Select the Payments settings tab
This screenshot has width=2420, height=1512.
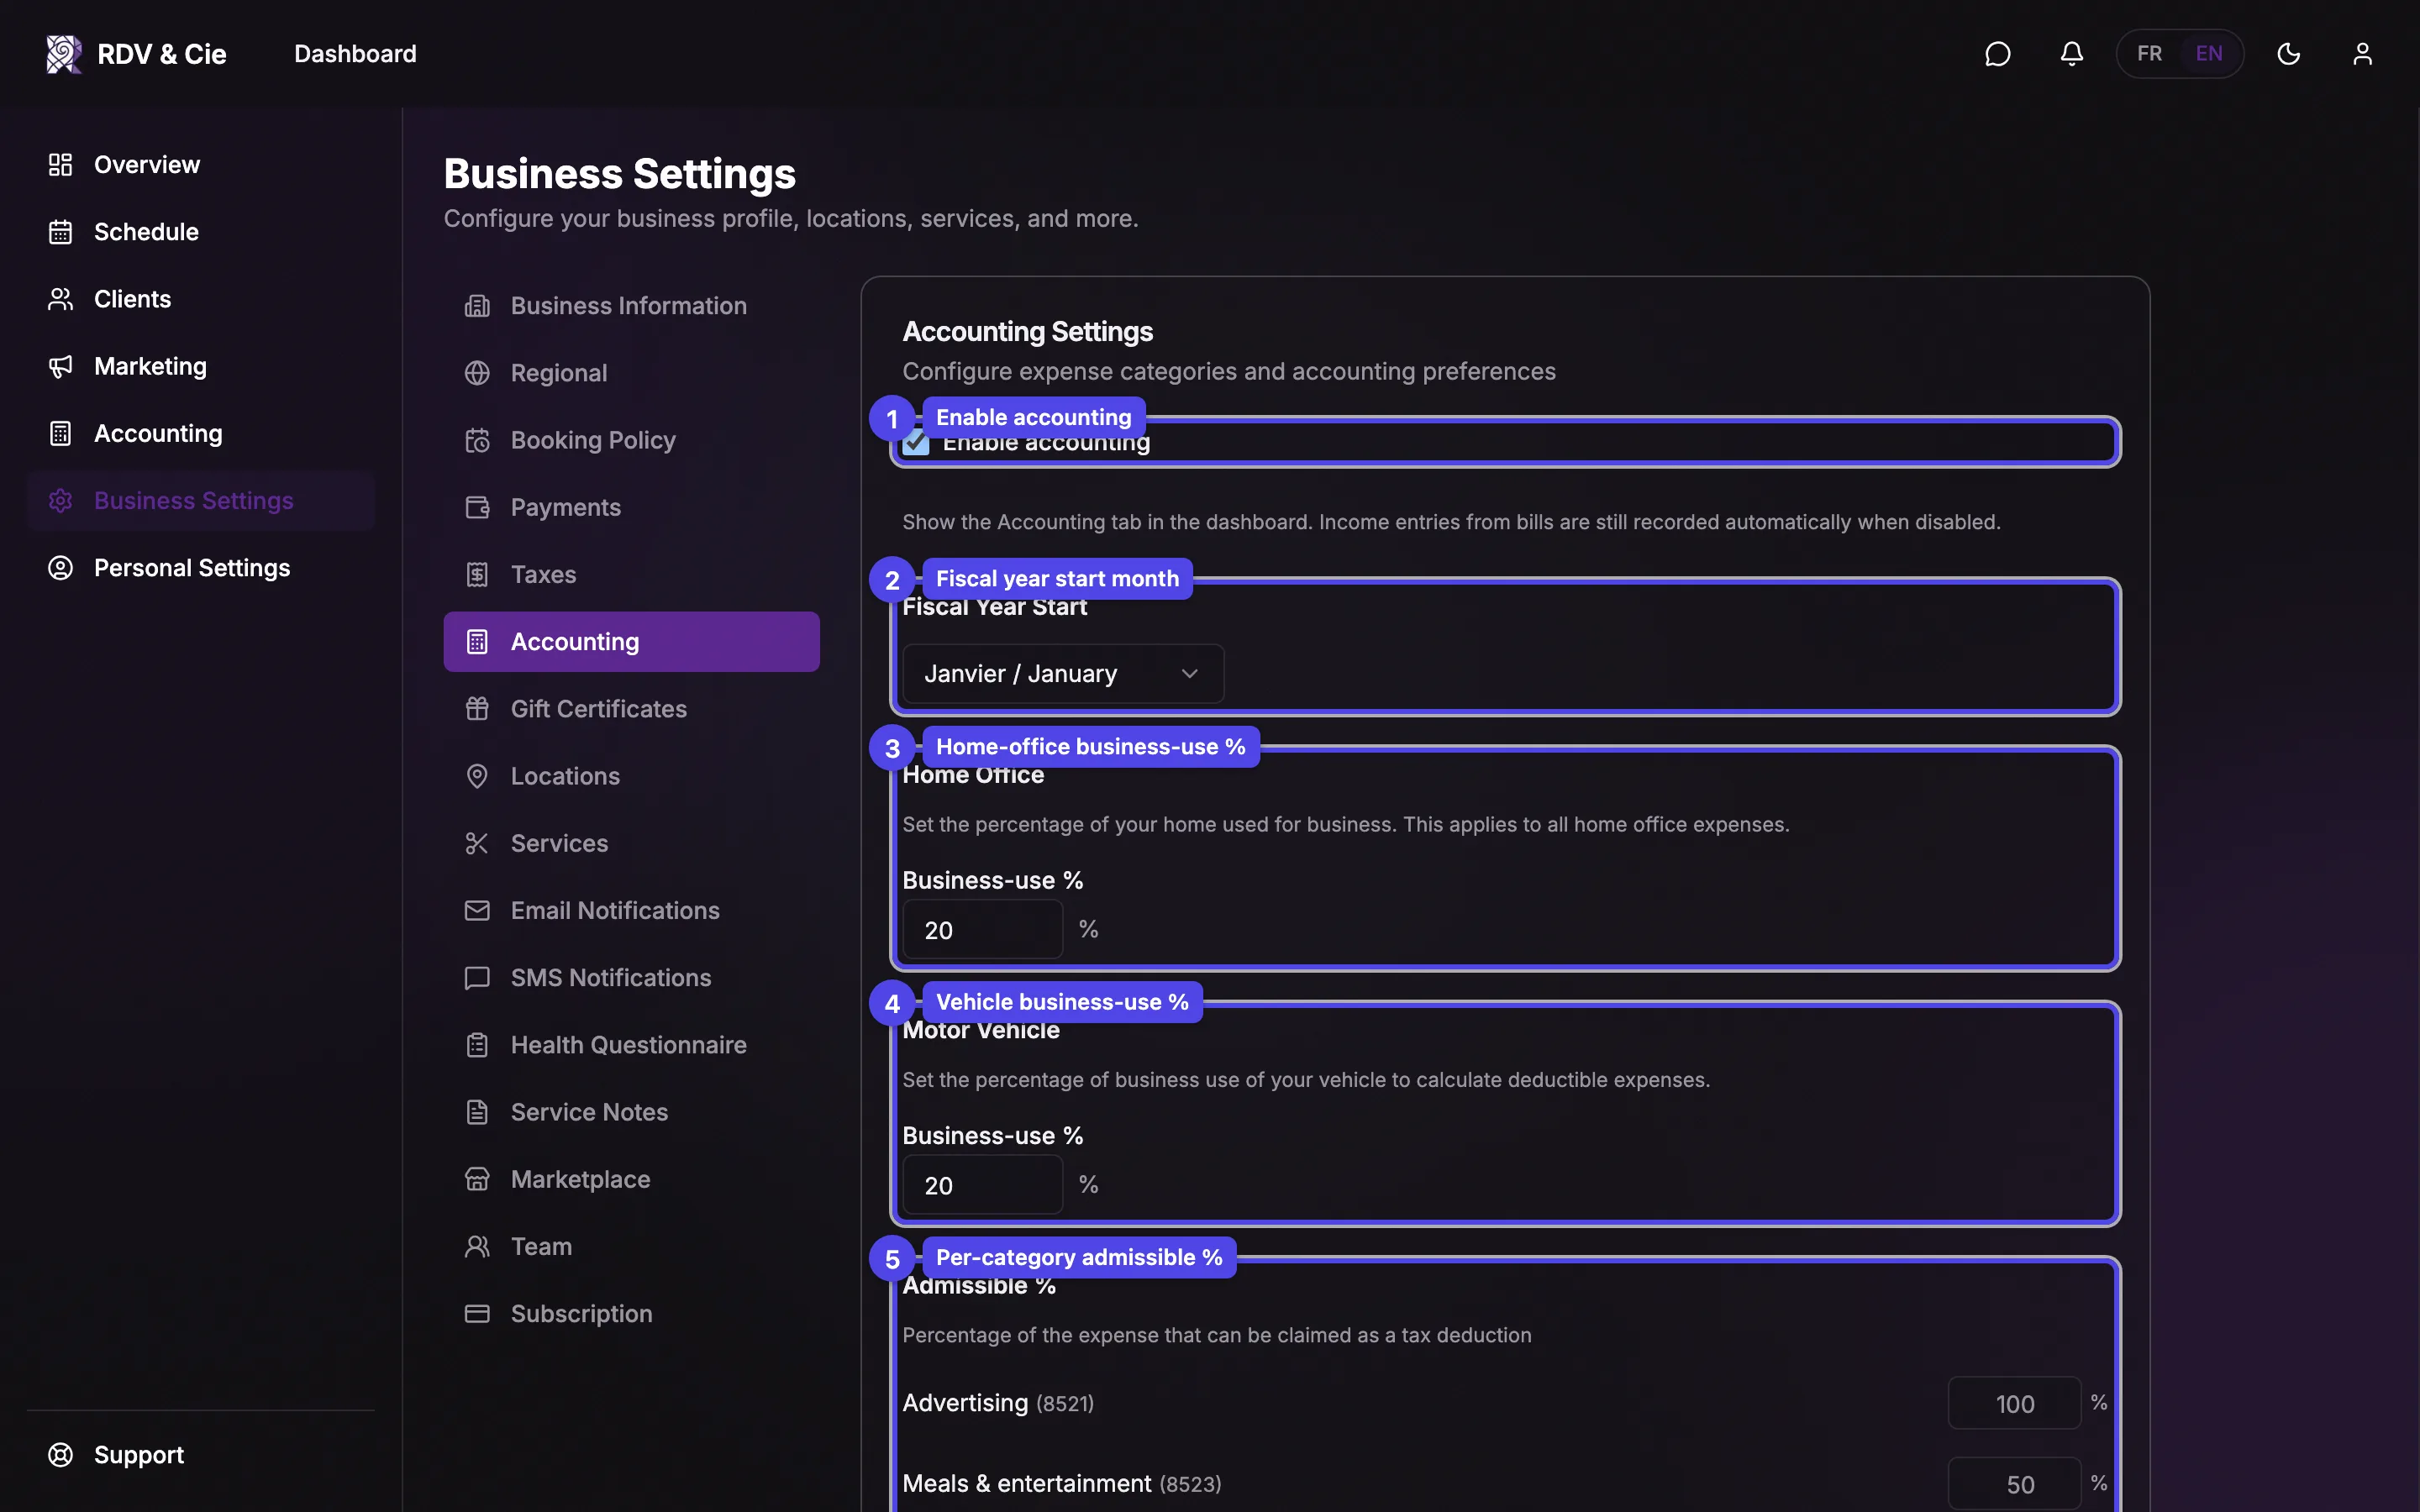point(631,507)
